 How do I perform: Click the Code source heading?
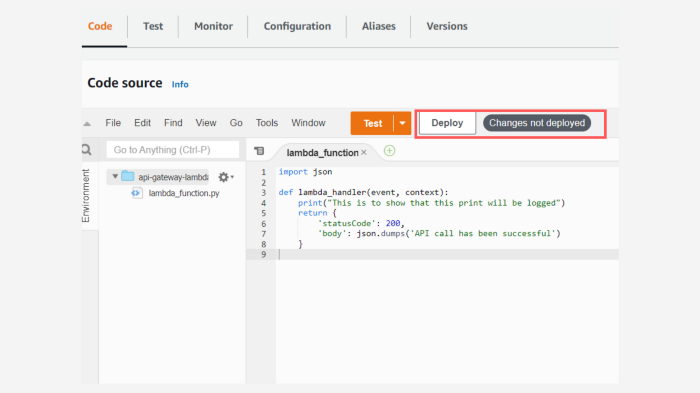125,83
